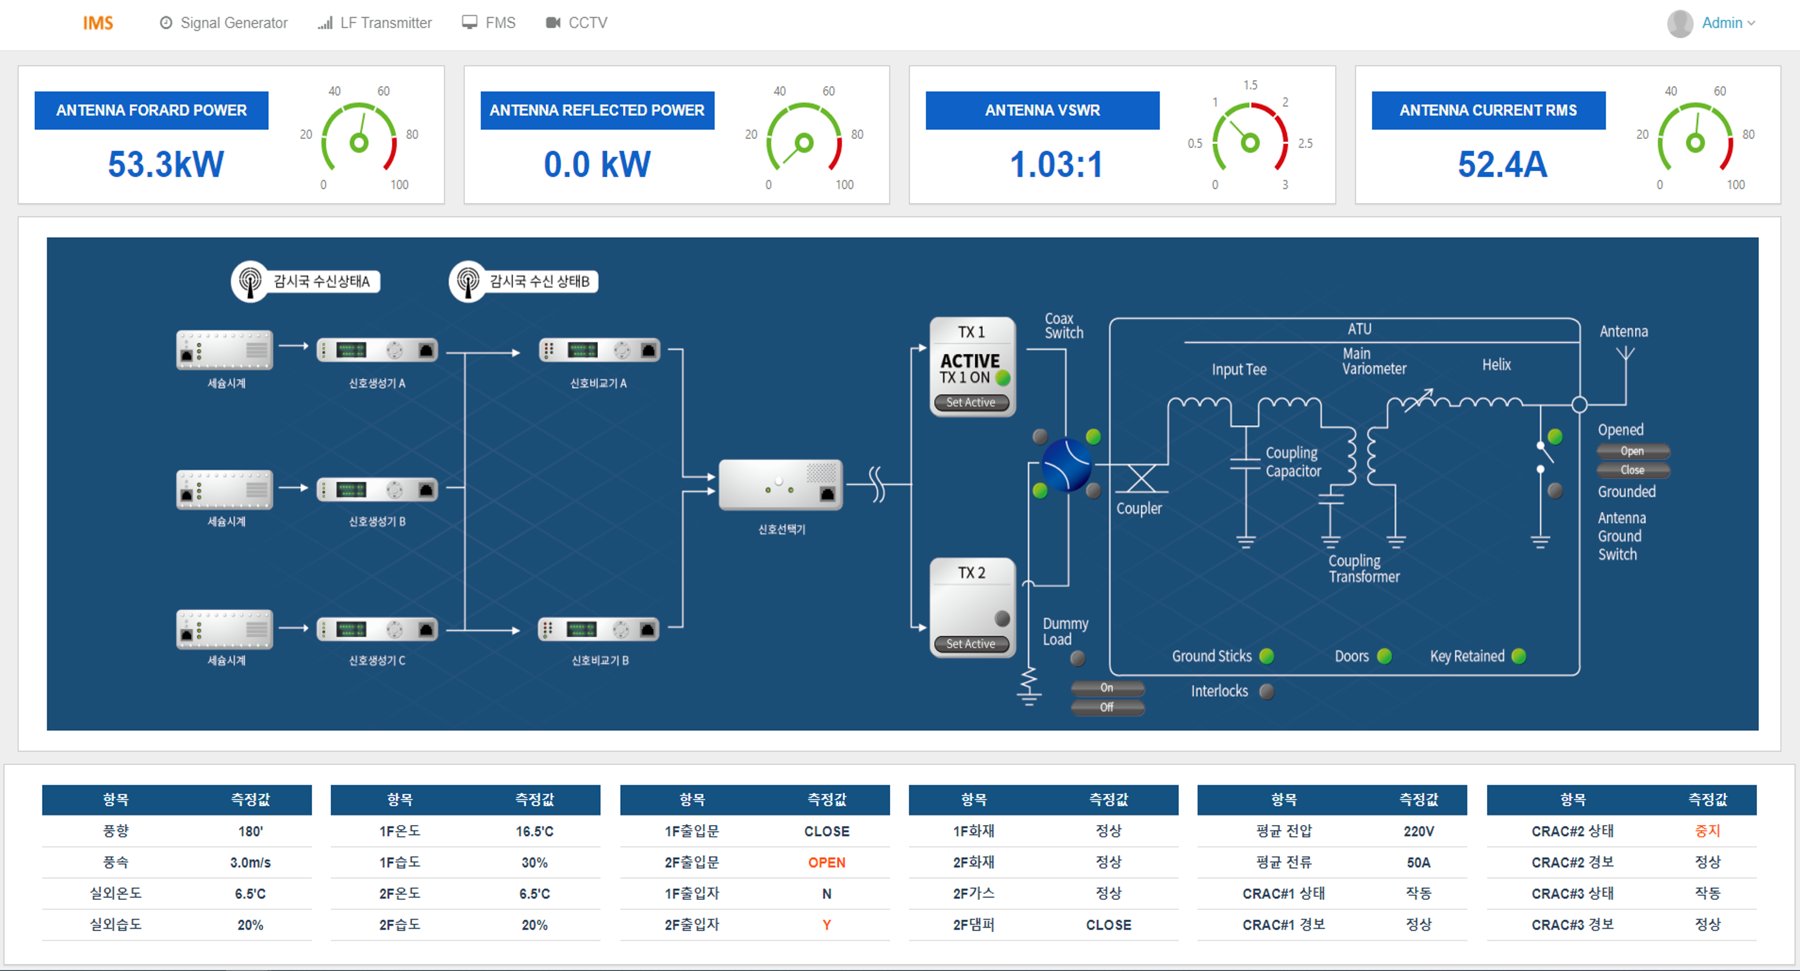
Task: Click the OPEN value for 2F출입문
Action: (827, 862)
